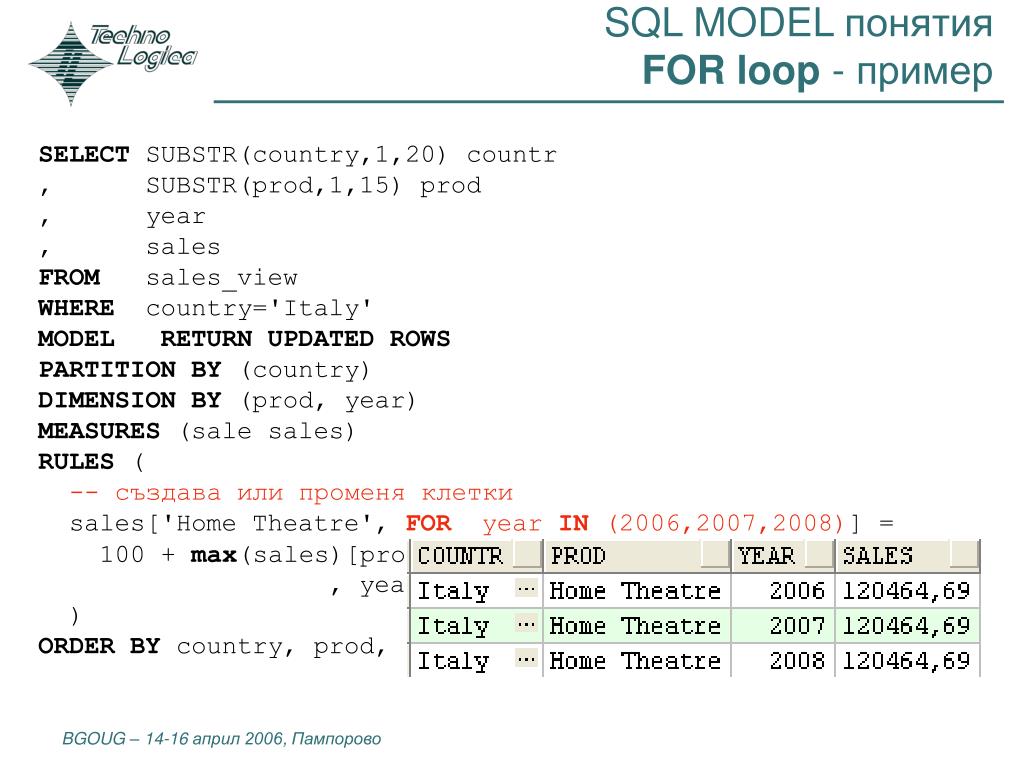Click 'SUBSTR(country,1,20)' expression
The width and height of the screenshot is (1024, 768).
click(x=296, y=155)
